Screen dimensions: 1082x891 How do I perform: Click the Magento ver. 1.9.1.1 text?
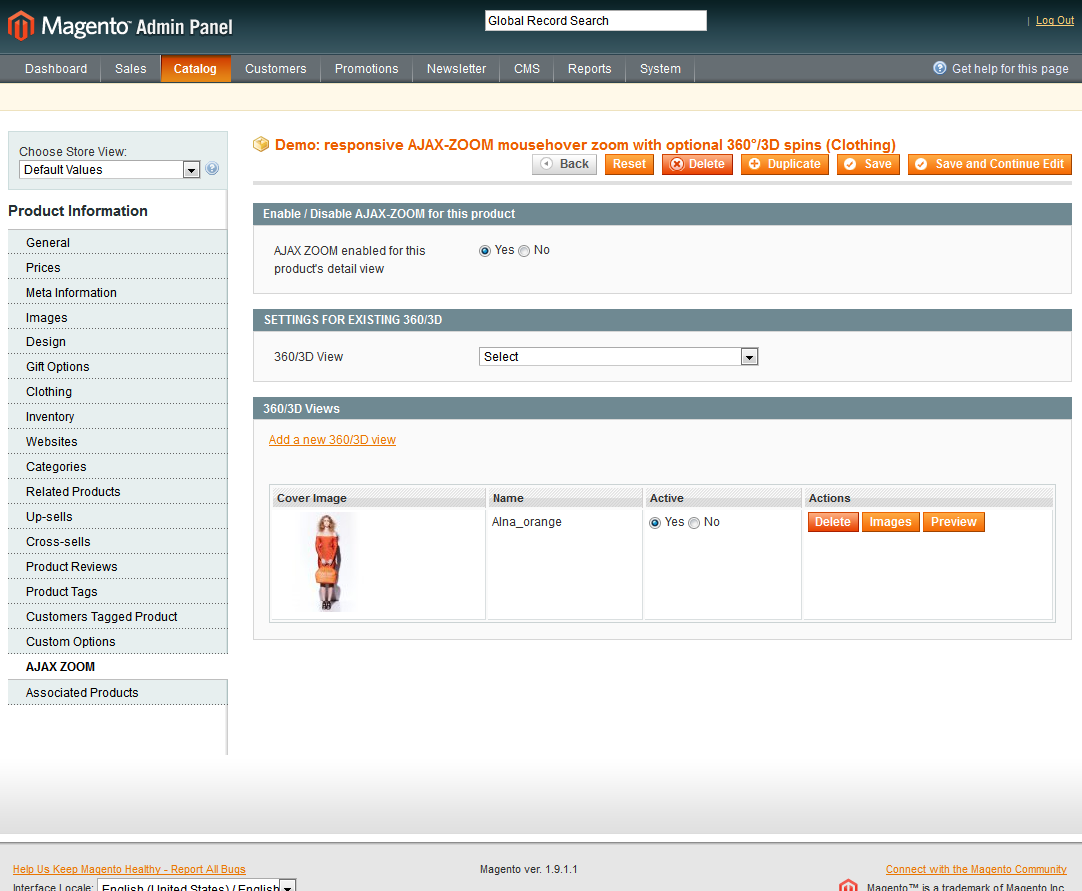coord(529,870)
